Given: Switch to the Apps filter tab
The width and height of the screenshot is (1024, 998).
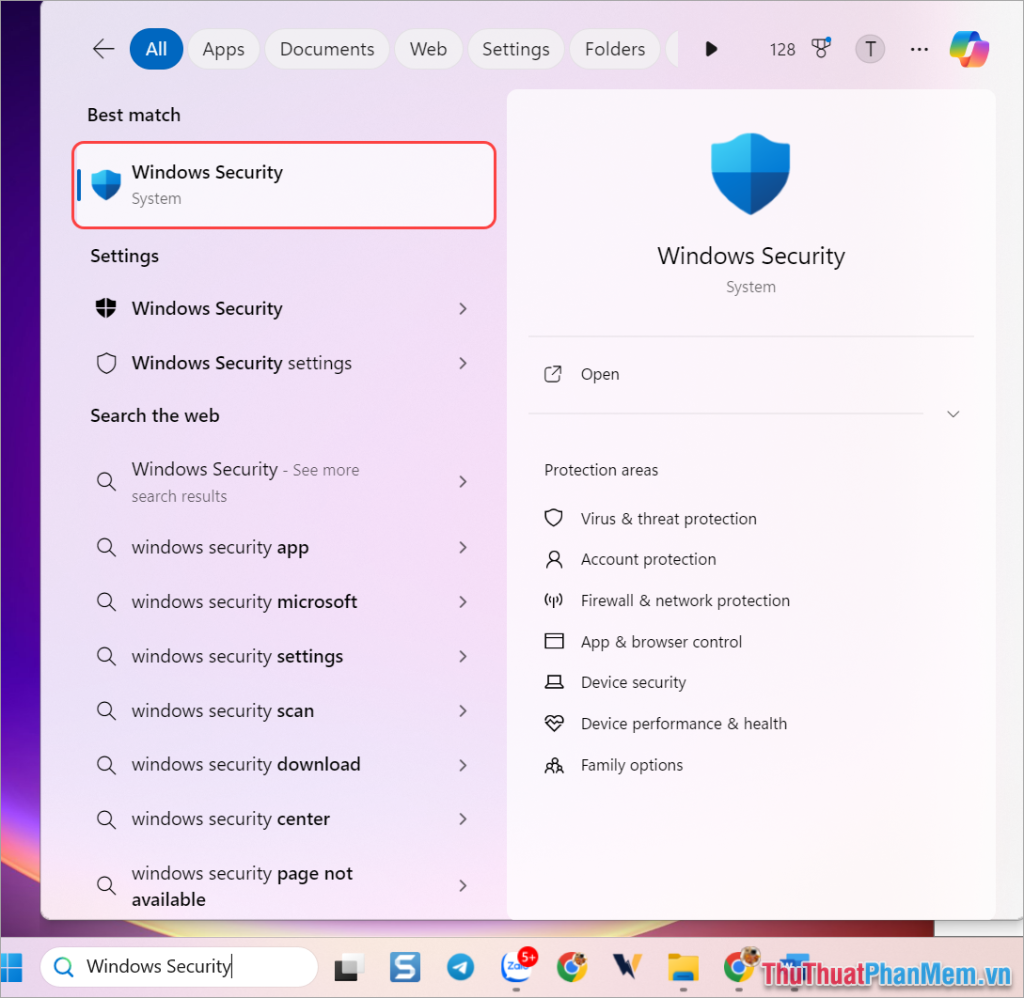Looking at the screenshot, I should [223, 49].
